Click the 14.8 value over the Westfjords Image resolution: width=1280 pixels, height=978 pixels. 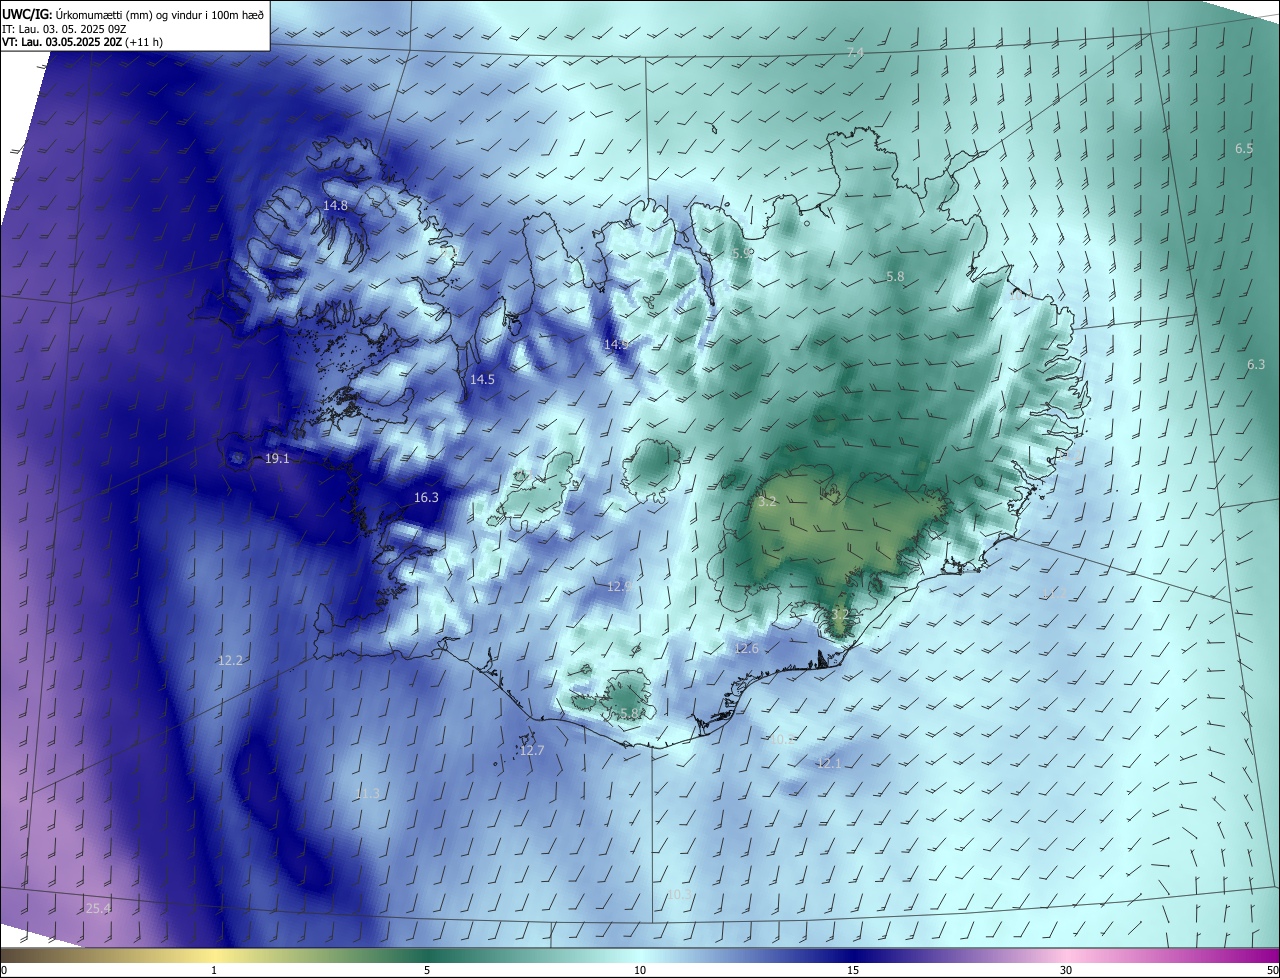pos(335,205)
